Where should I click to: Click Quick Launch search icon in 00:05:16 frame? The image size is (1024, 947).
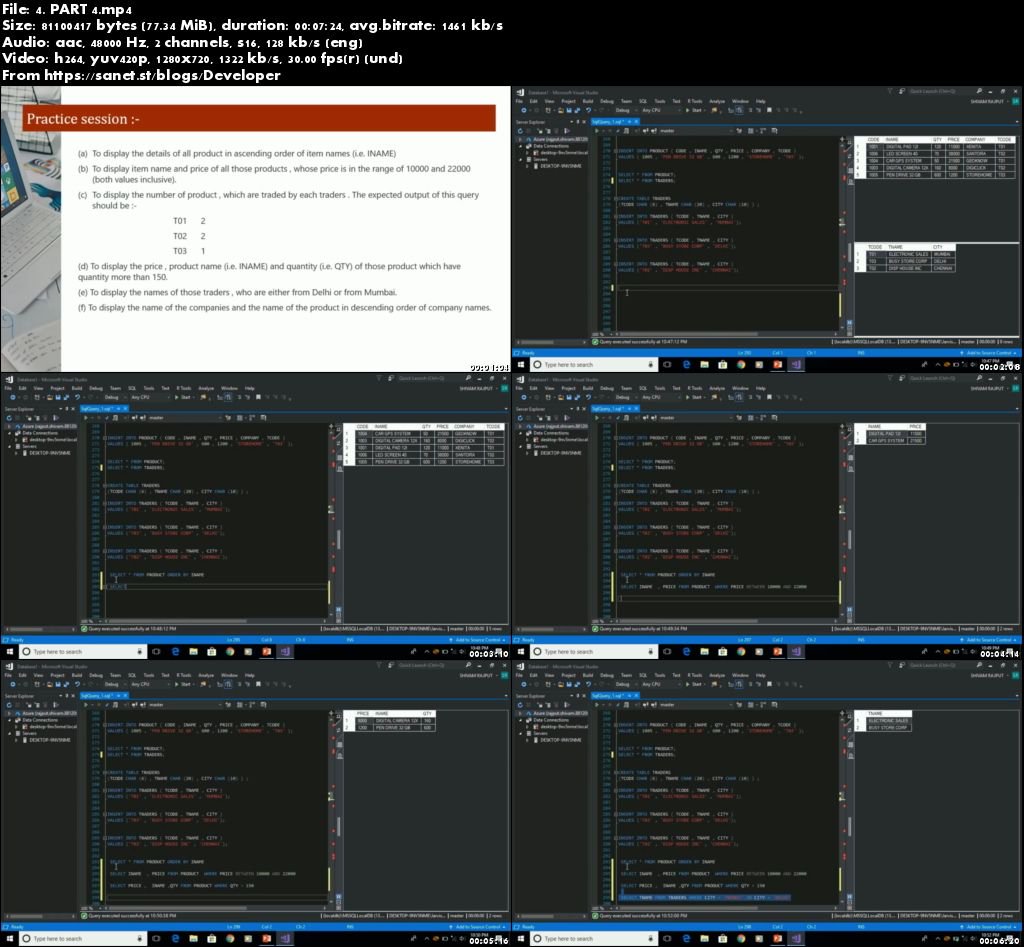(x=469, y=666)
